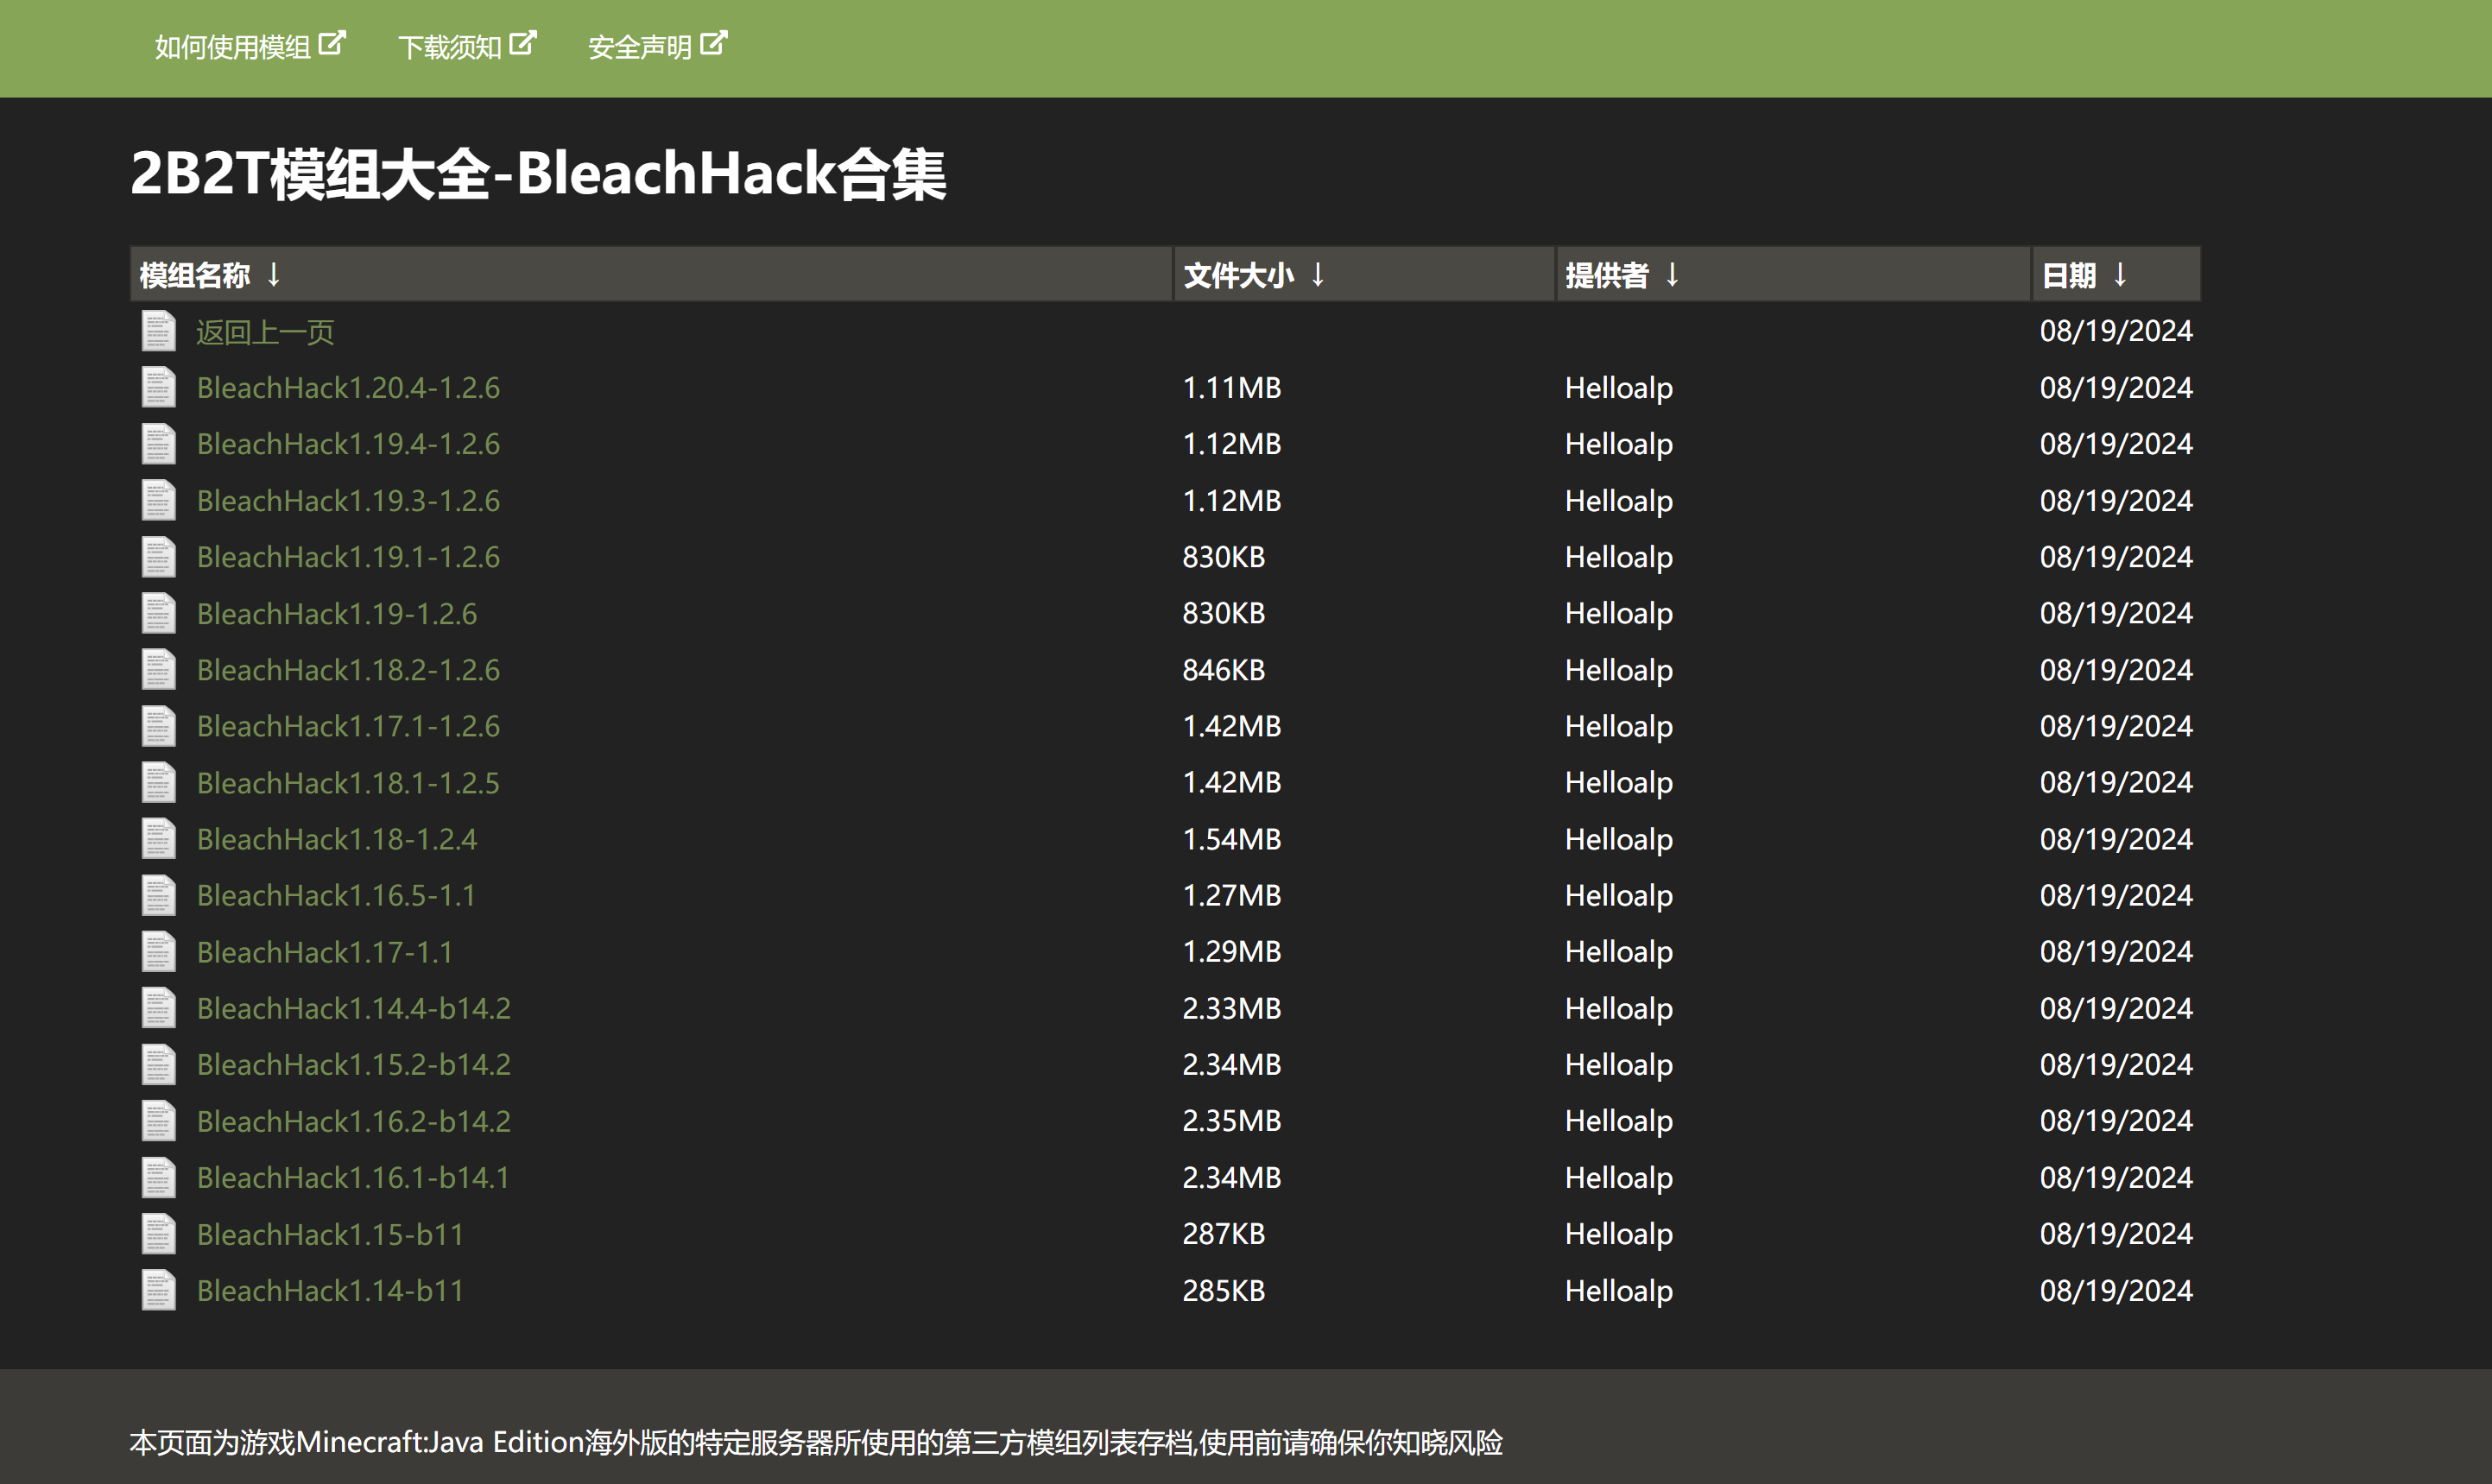Image resolution: width=2492 pixels, height=1484 pixels.
Task: Click file icon beside BleachHack1.15.2-b14.2
Action: [158, 1064]
